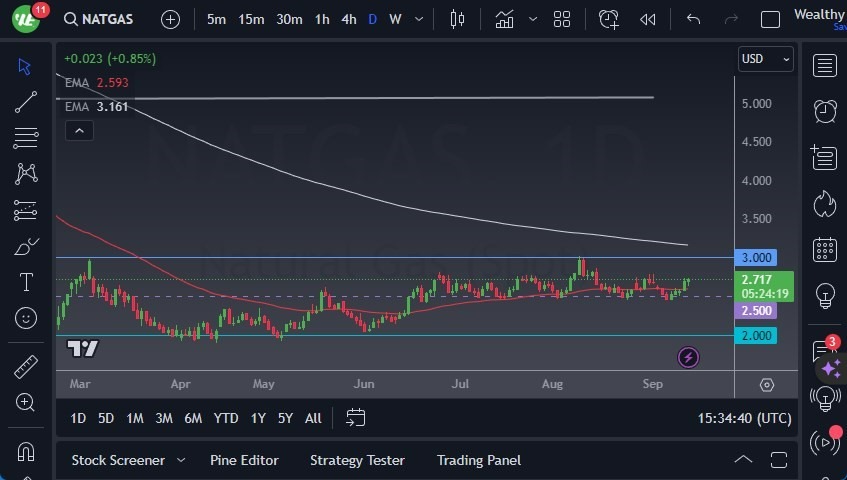Collapse the EMA indicator legend
847x480 pixels.
[78, 130]
